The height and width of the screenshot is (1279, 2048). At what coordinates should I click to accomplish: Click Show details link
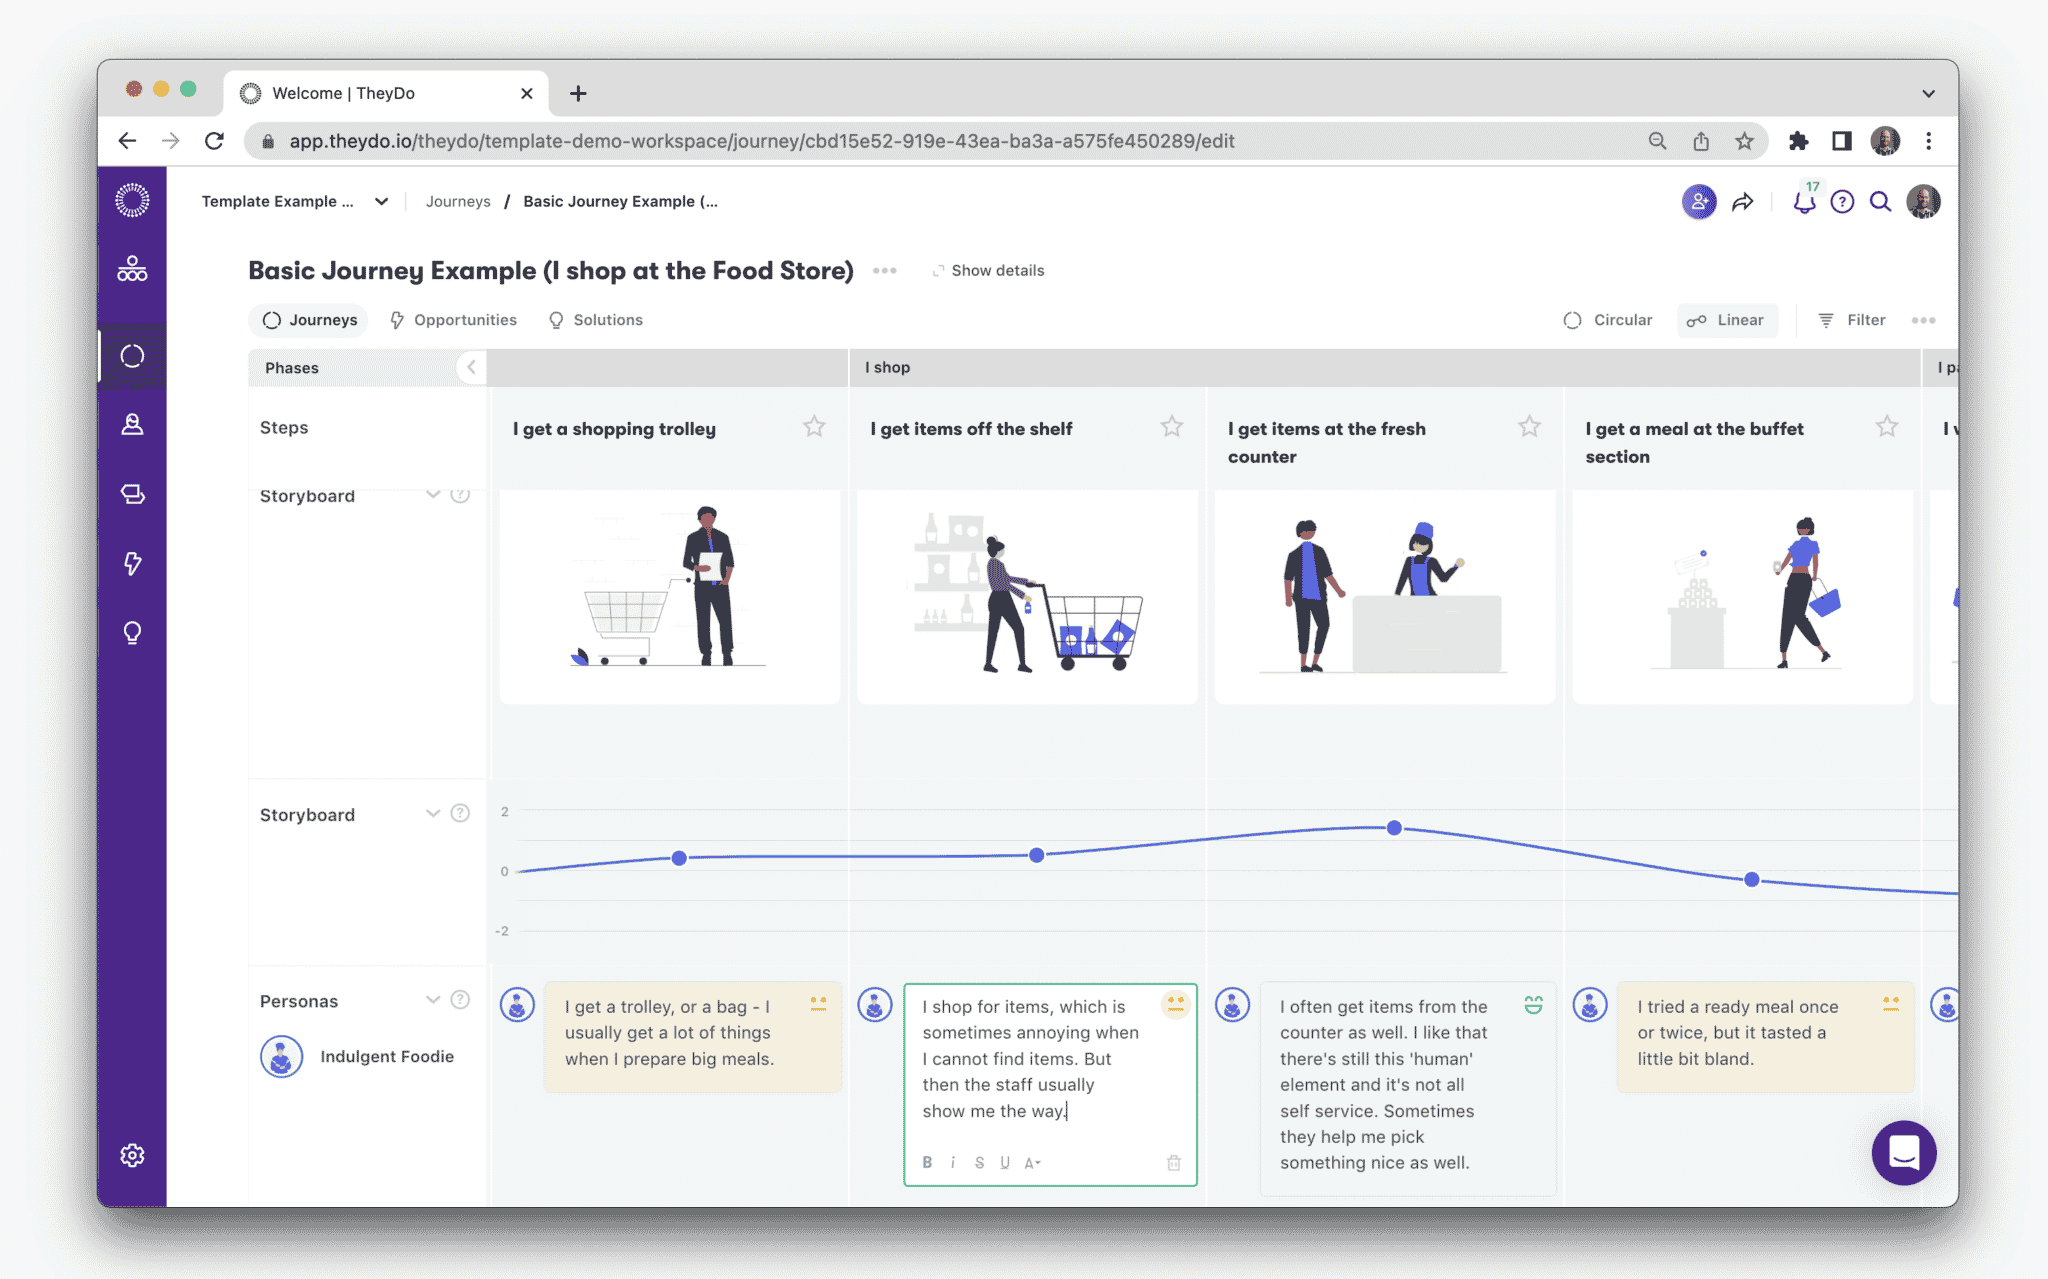pyautogui.click(x=988, y=271)
